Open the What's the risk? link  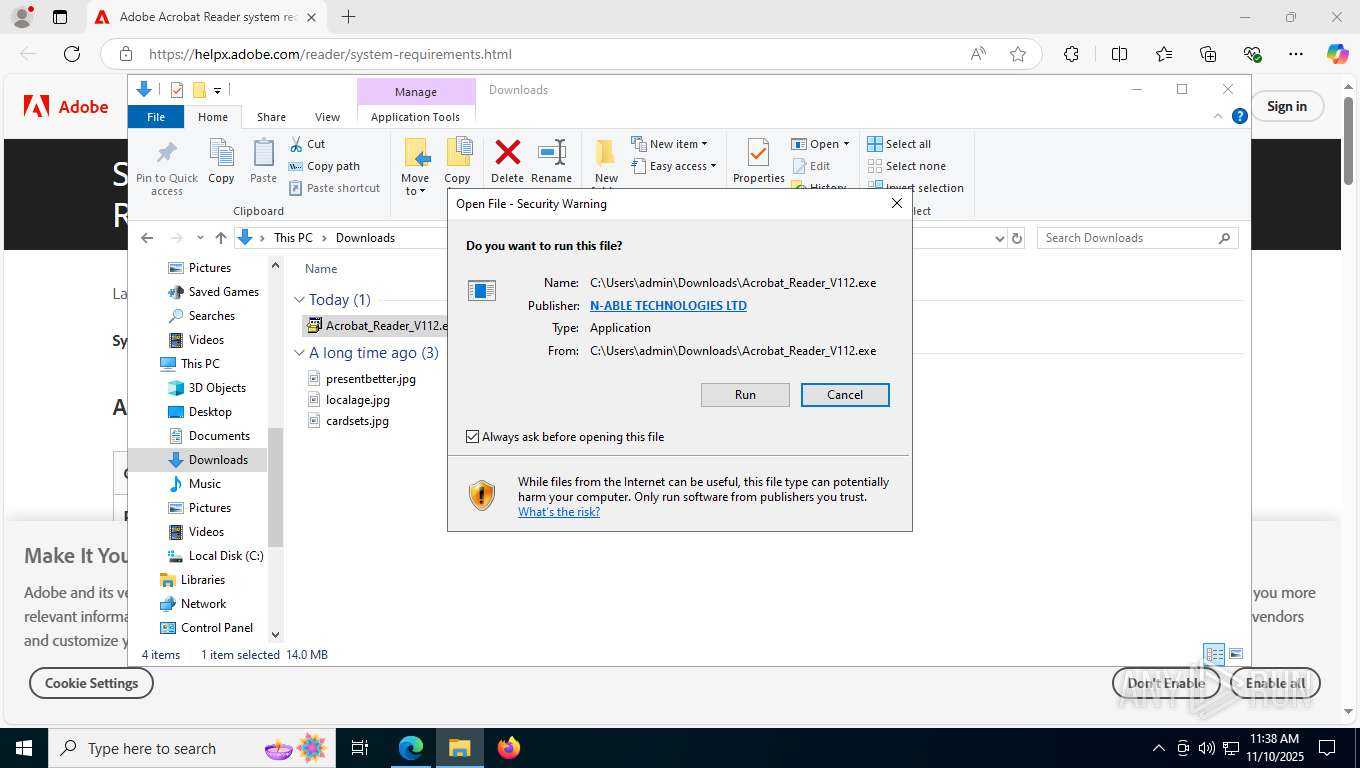point(559,512)
